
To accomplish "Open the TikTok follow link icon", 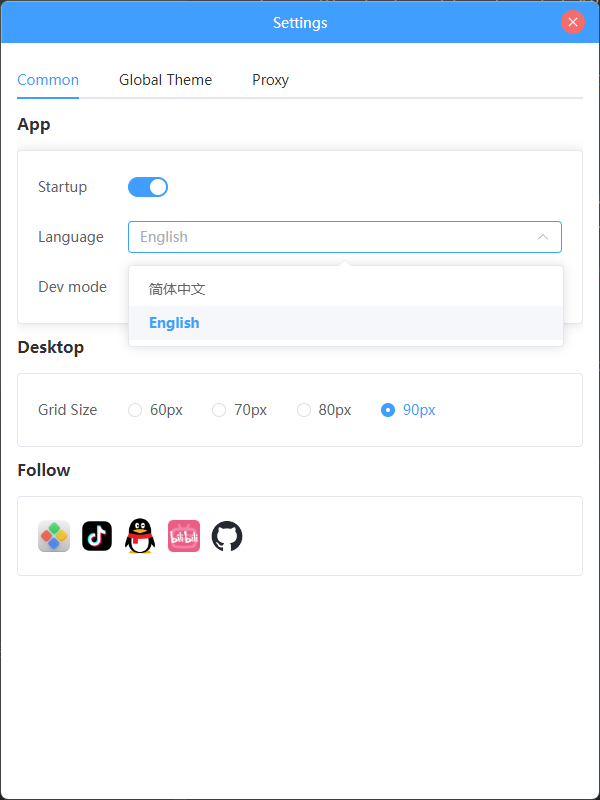I will [x=97, y=536].
